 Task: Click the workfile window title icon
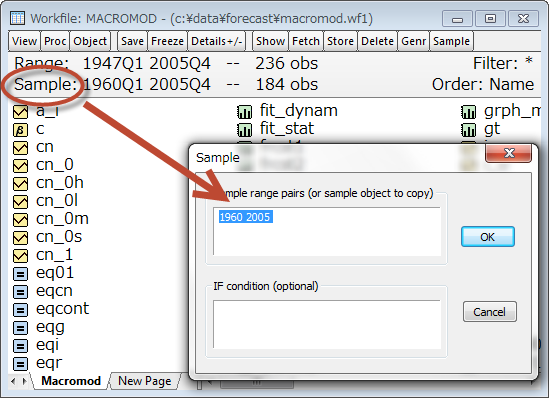(x=17, y=18)
